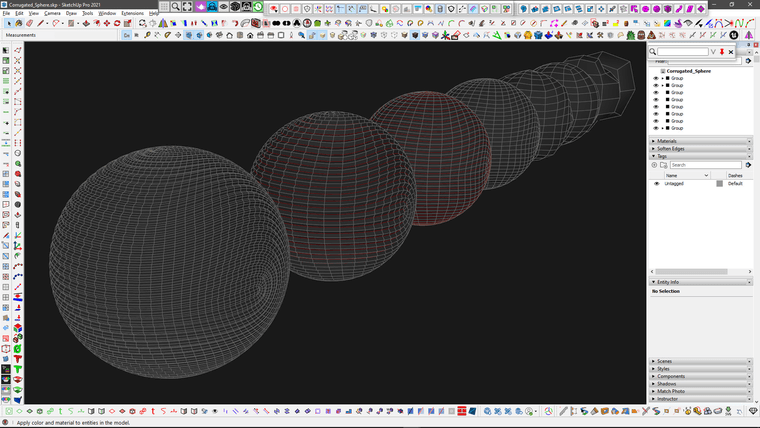
Task: Click the Tags search input field
Action: 705,165
